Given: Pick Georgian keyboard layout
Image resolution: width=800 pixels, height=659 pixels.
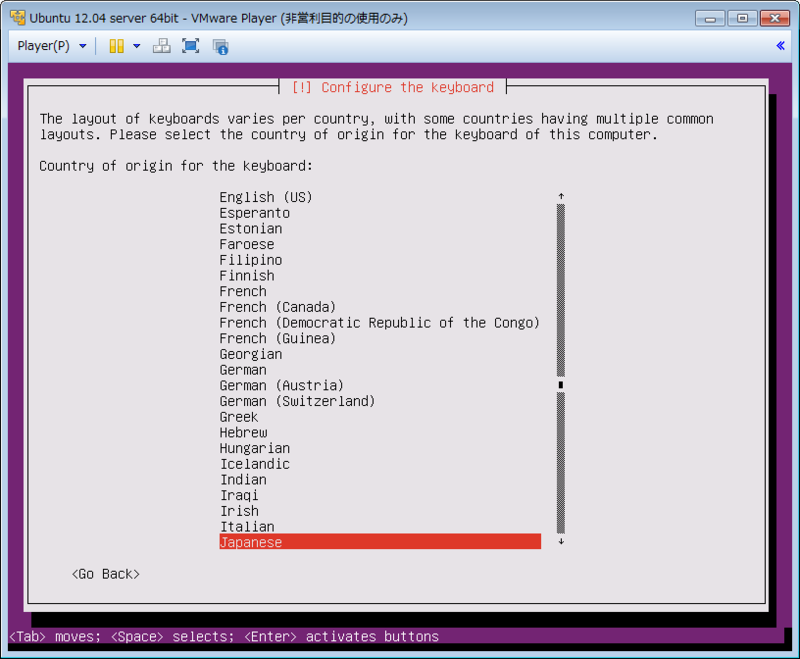Looking at the screenshot, I should pyautogui.click(x=251, y=354).
